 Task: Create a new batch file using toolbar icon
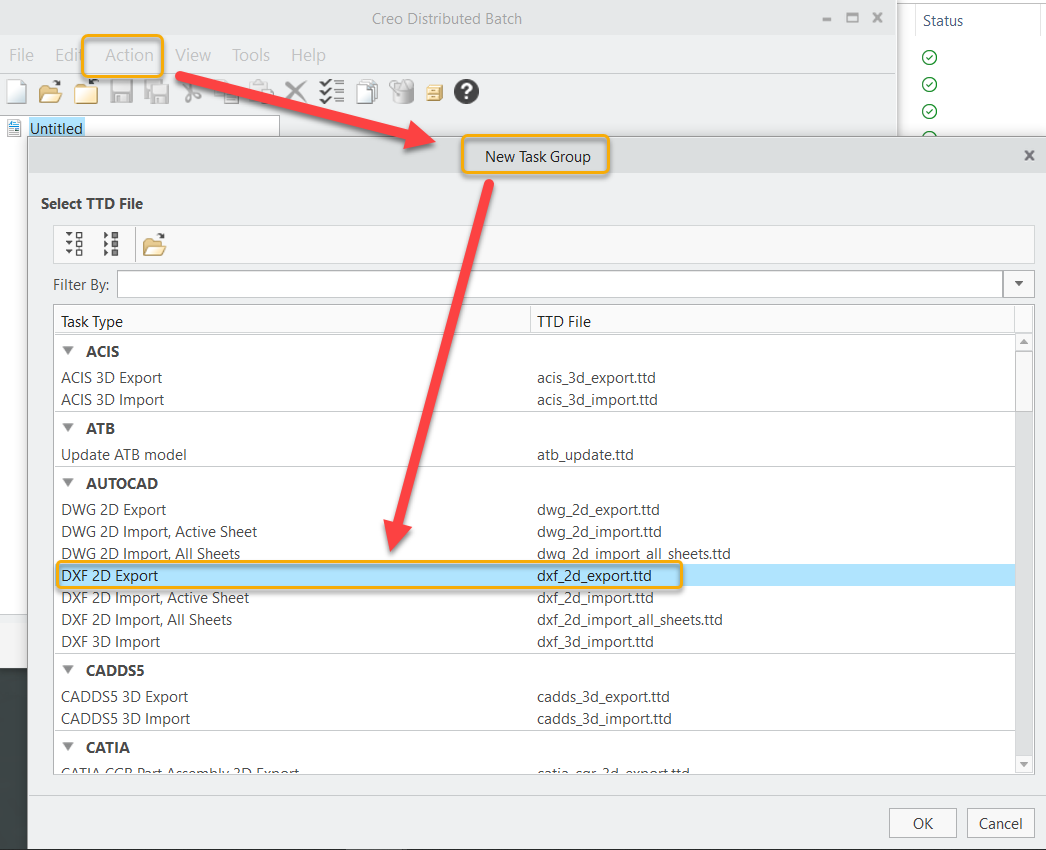click(x=15, y=91)
